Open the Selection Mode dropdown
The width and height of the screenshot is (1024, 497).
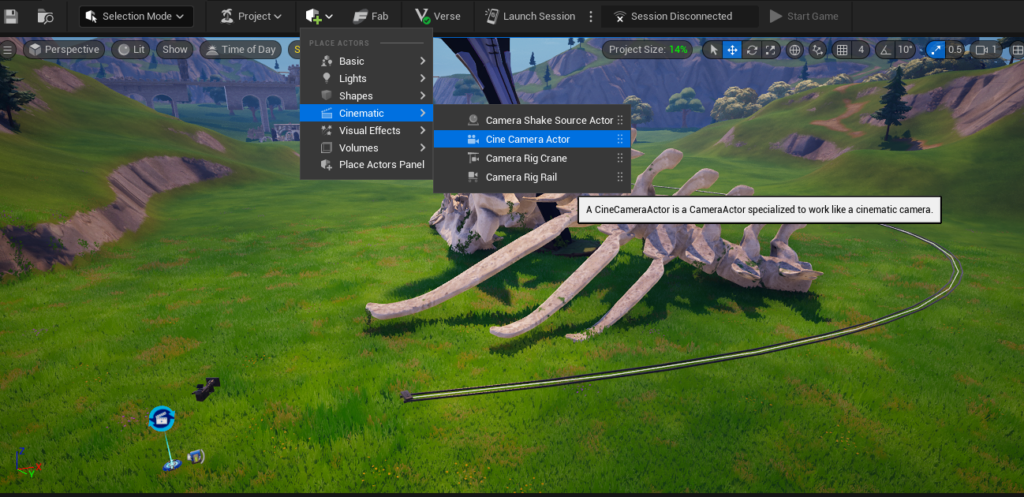click(x=136, y=16)
